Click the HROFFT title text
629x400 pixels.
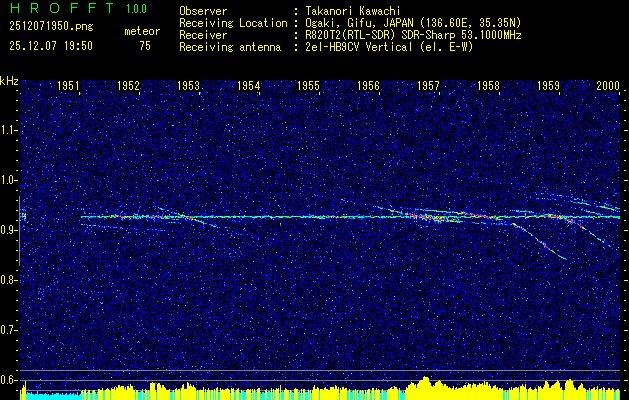point(62,8)
